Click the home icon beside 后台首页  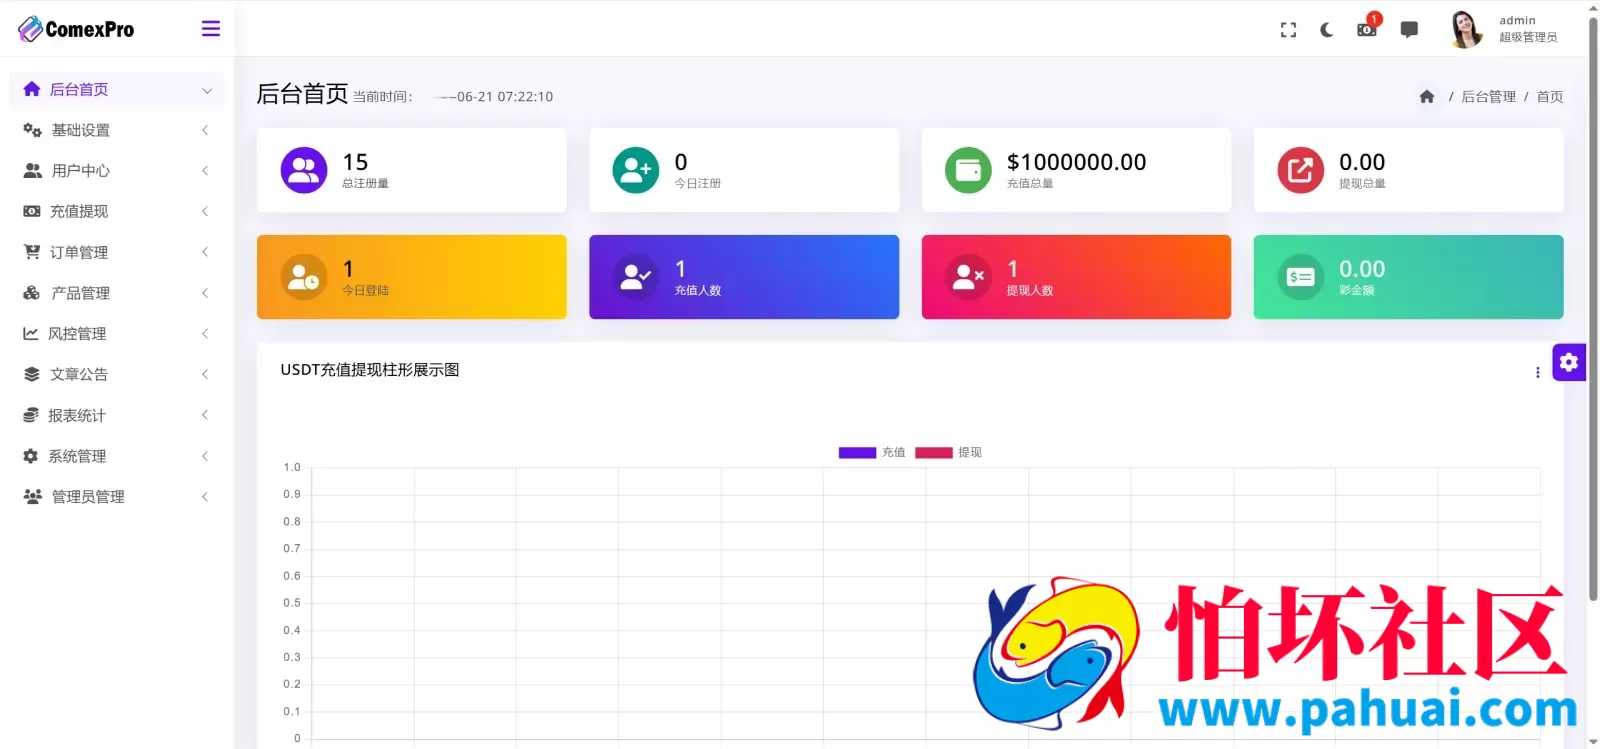click(x=32, y=89)
